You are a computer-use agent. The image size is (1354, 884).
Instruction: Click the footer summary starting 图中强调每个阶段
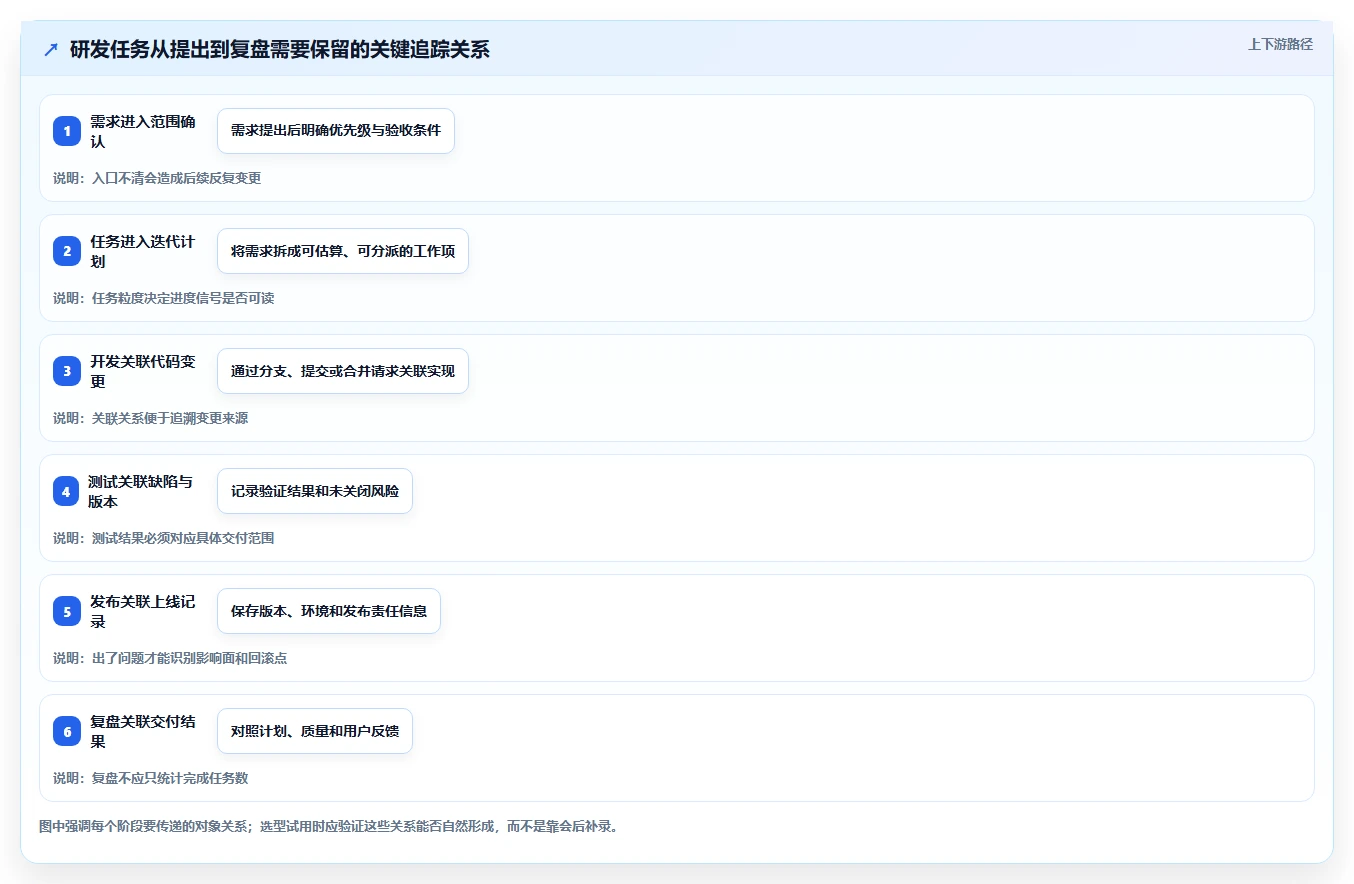click(328, 827)
